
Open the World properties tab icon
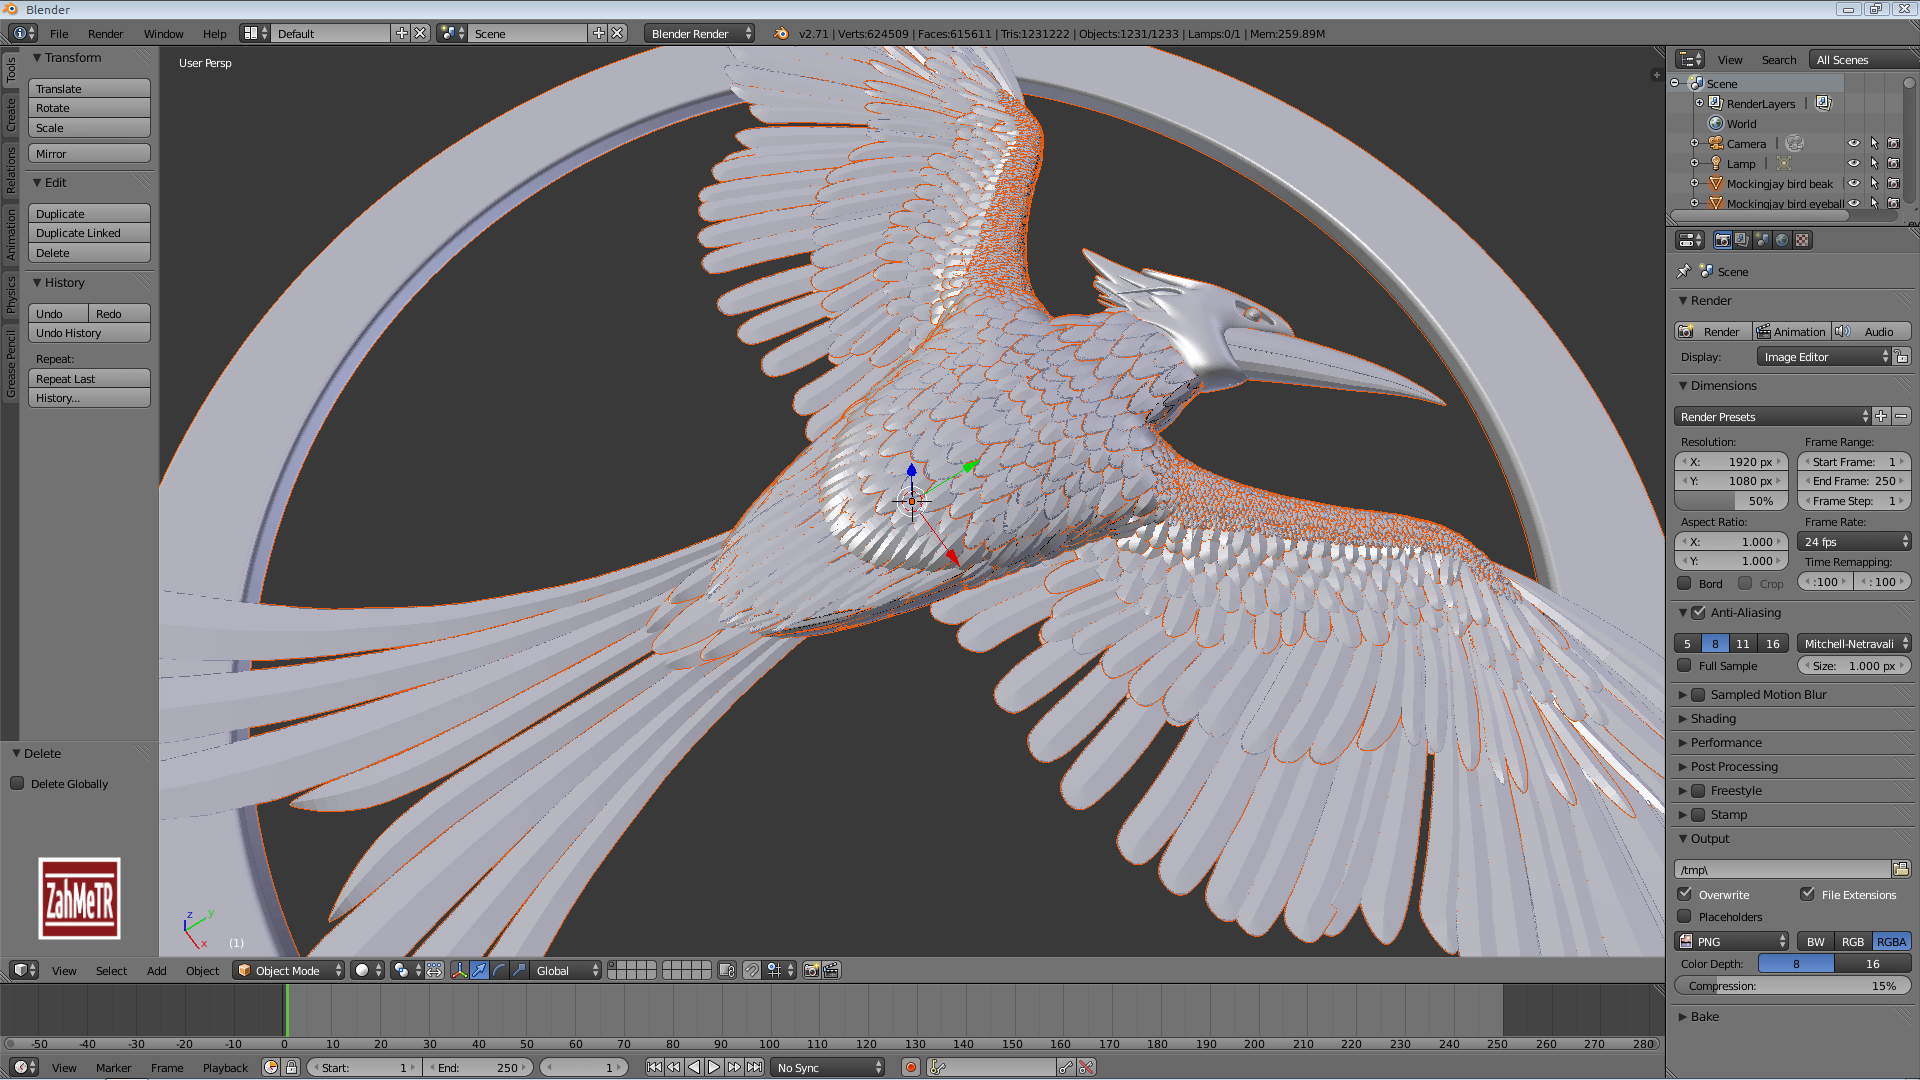1782,240
